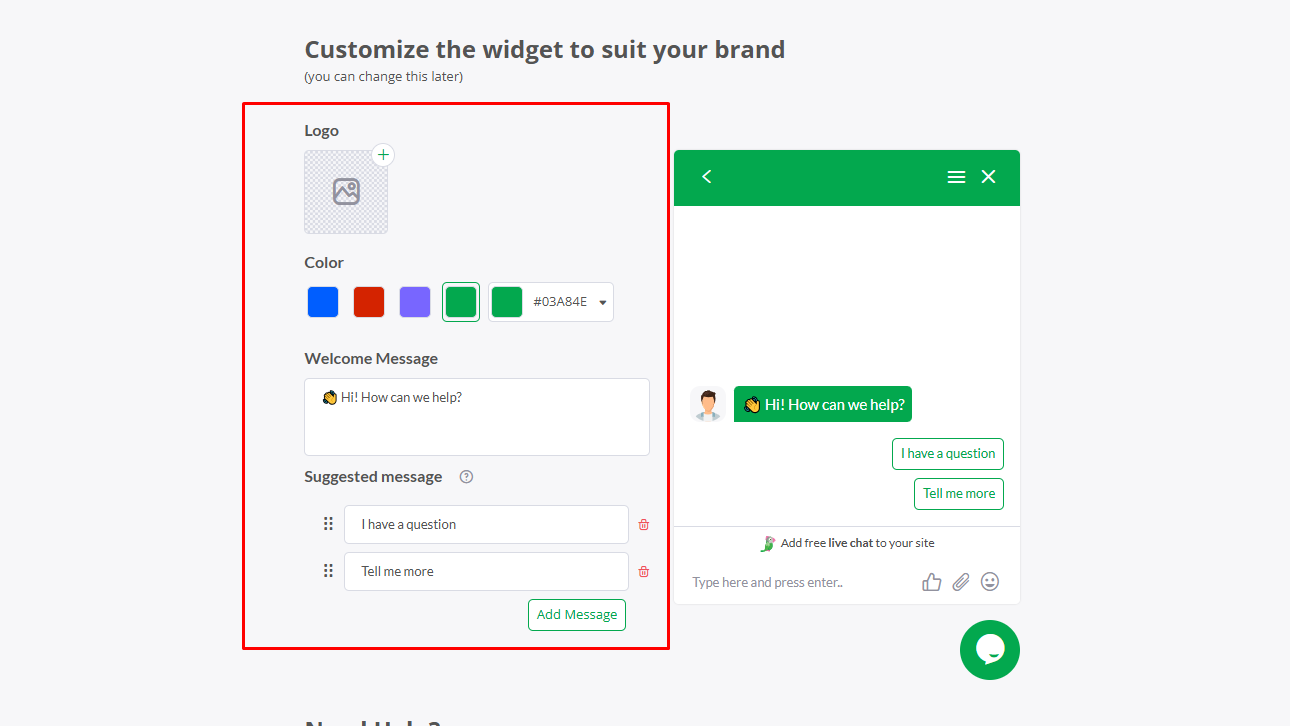
Task: Click the "Add free live chat to your site" link
Action: pyautogui.click(x=847, y=542)
